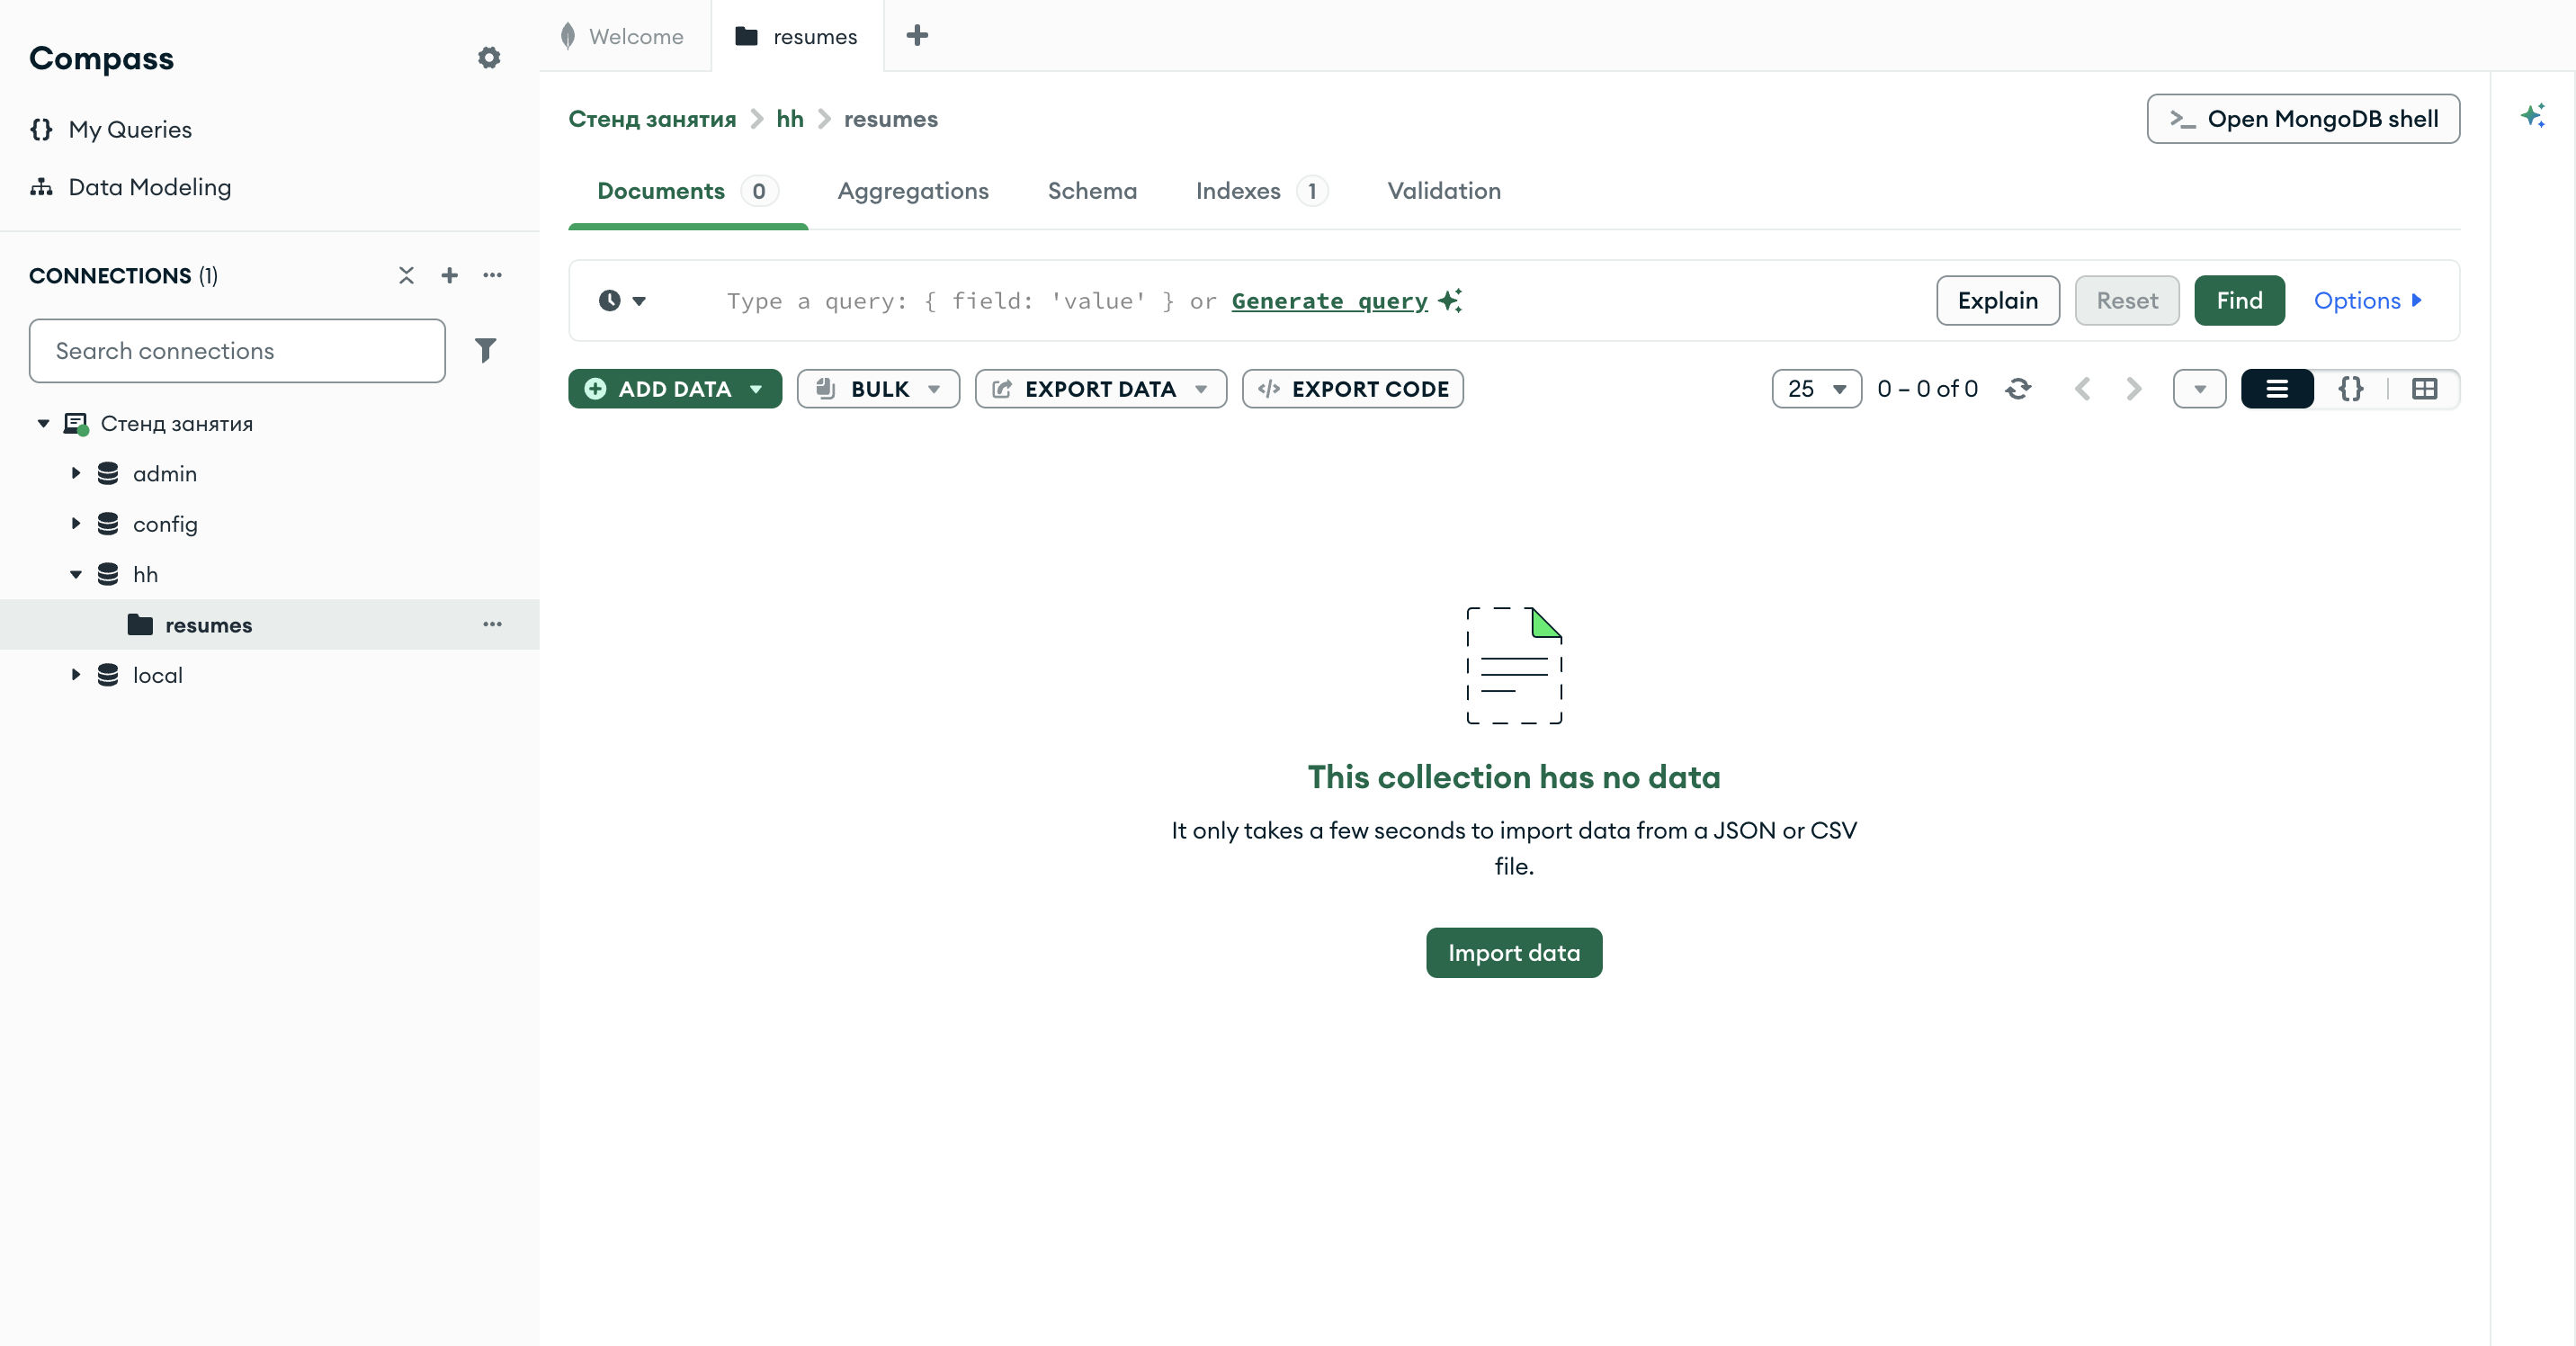Switch to Schema tab

[x=1092, y=191]
